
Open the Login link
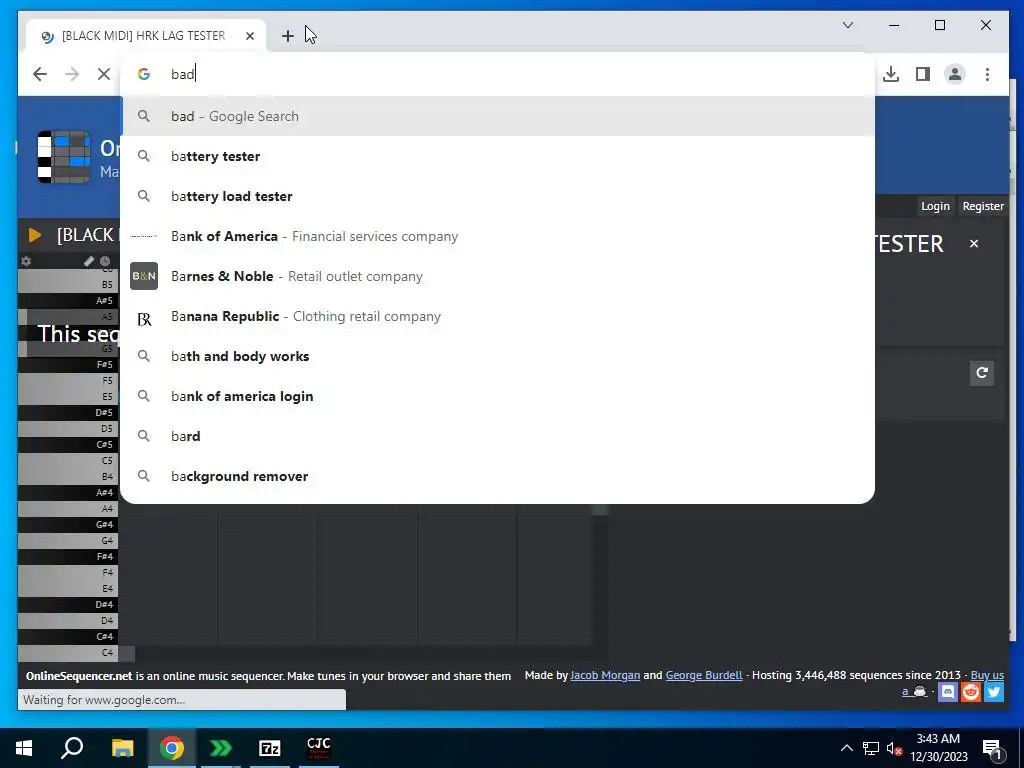pos(935,206)
